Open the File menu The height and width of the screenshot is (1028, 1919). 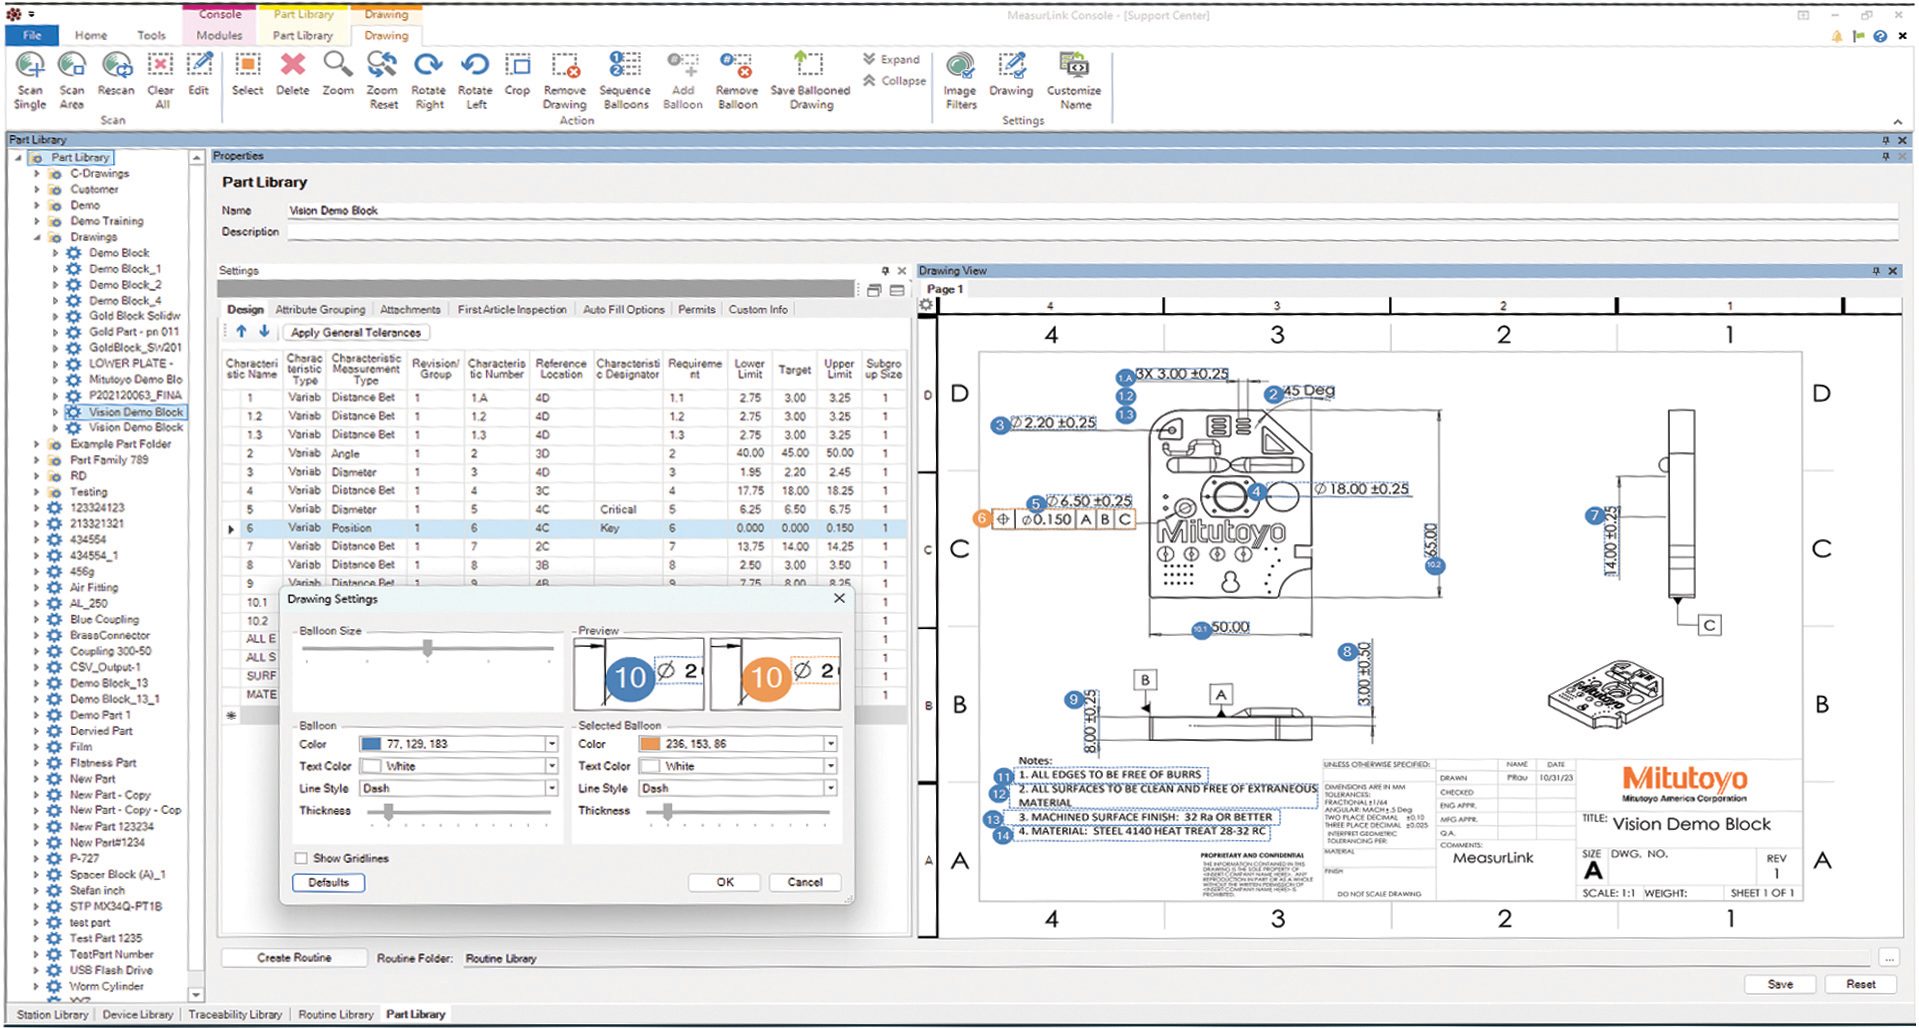32,35
